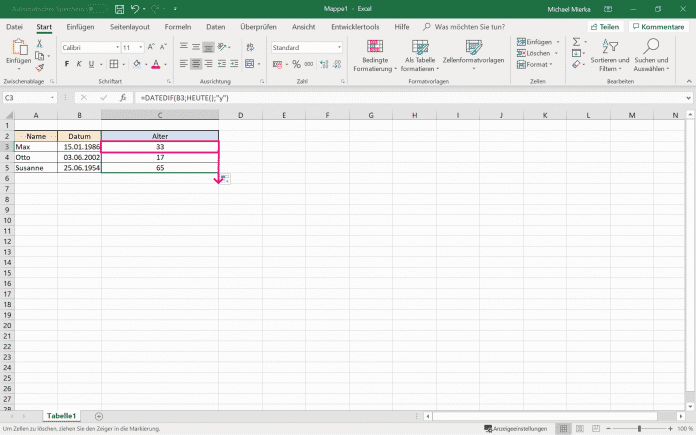Click the Format Painter brush icon

coord(38,69)
